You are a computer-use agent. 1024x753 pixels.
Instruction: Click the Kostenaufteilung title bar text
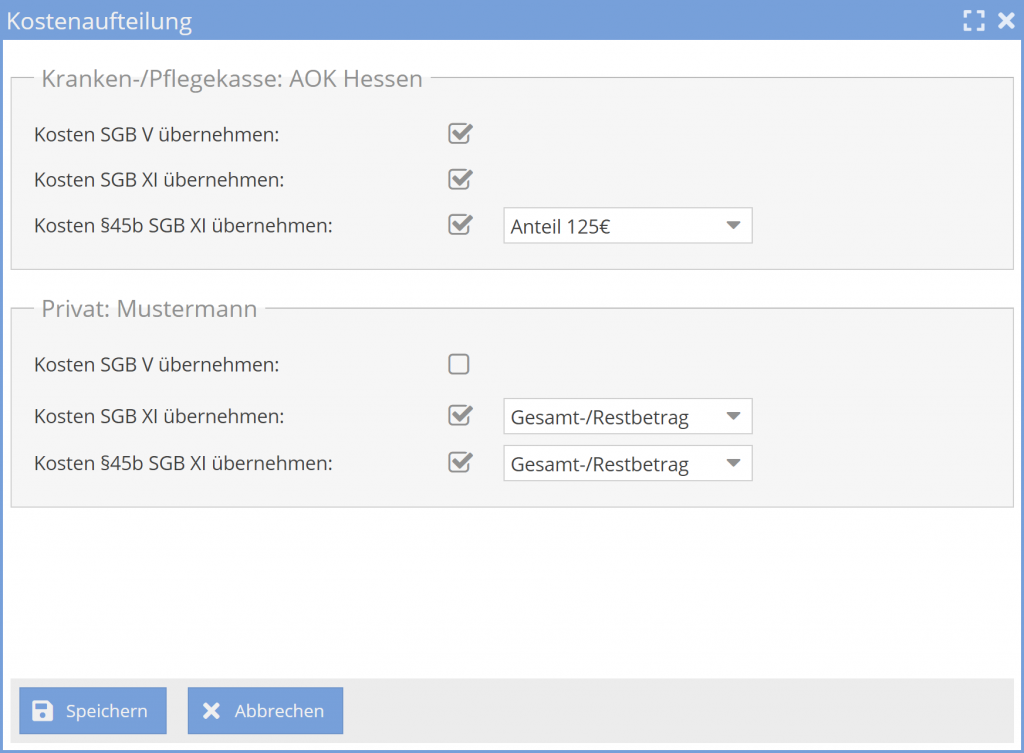[x=99, y=20]
